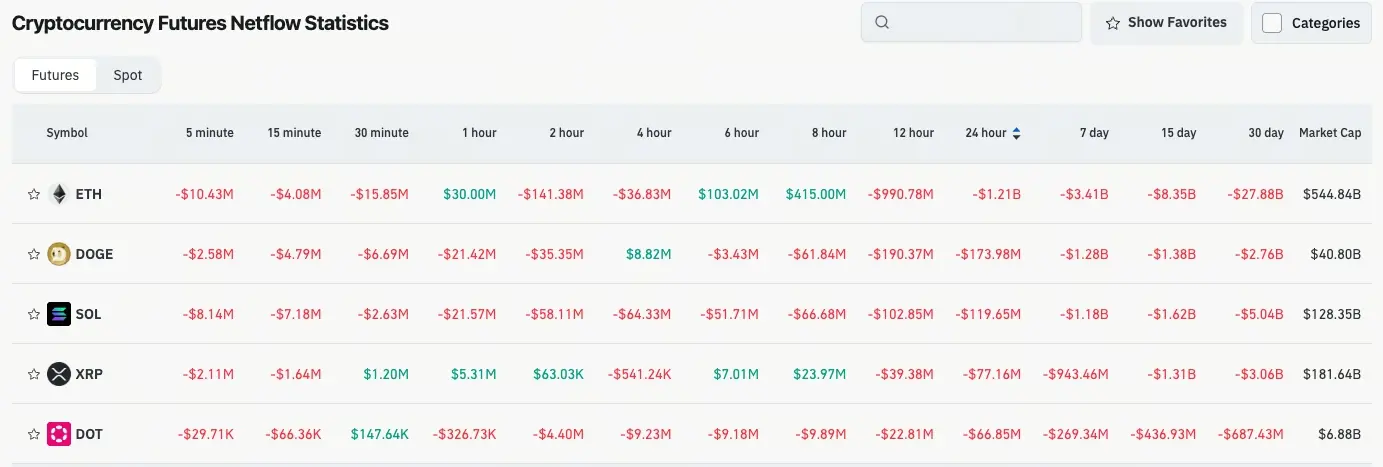1383x467 pixels.
Task: Click XRP 7 day value -$943.46M
Action: pyautogui.click(x=1076, y=374)
